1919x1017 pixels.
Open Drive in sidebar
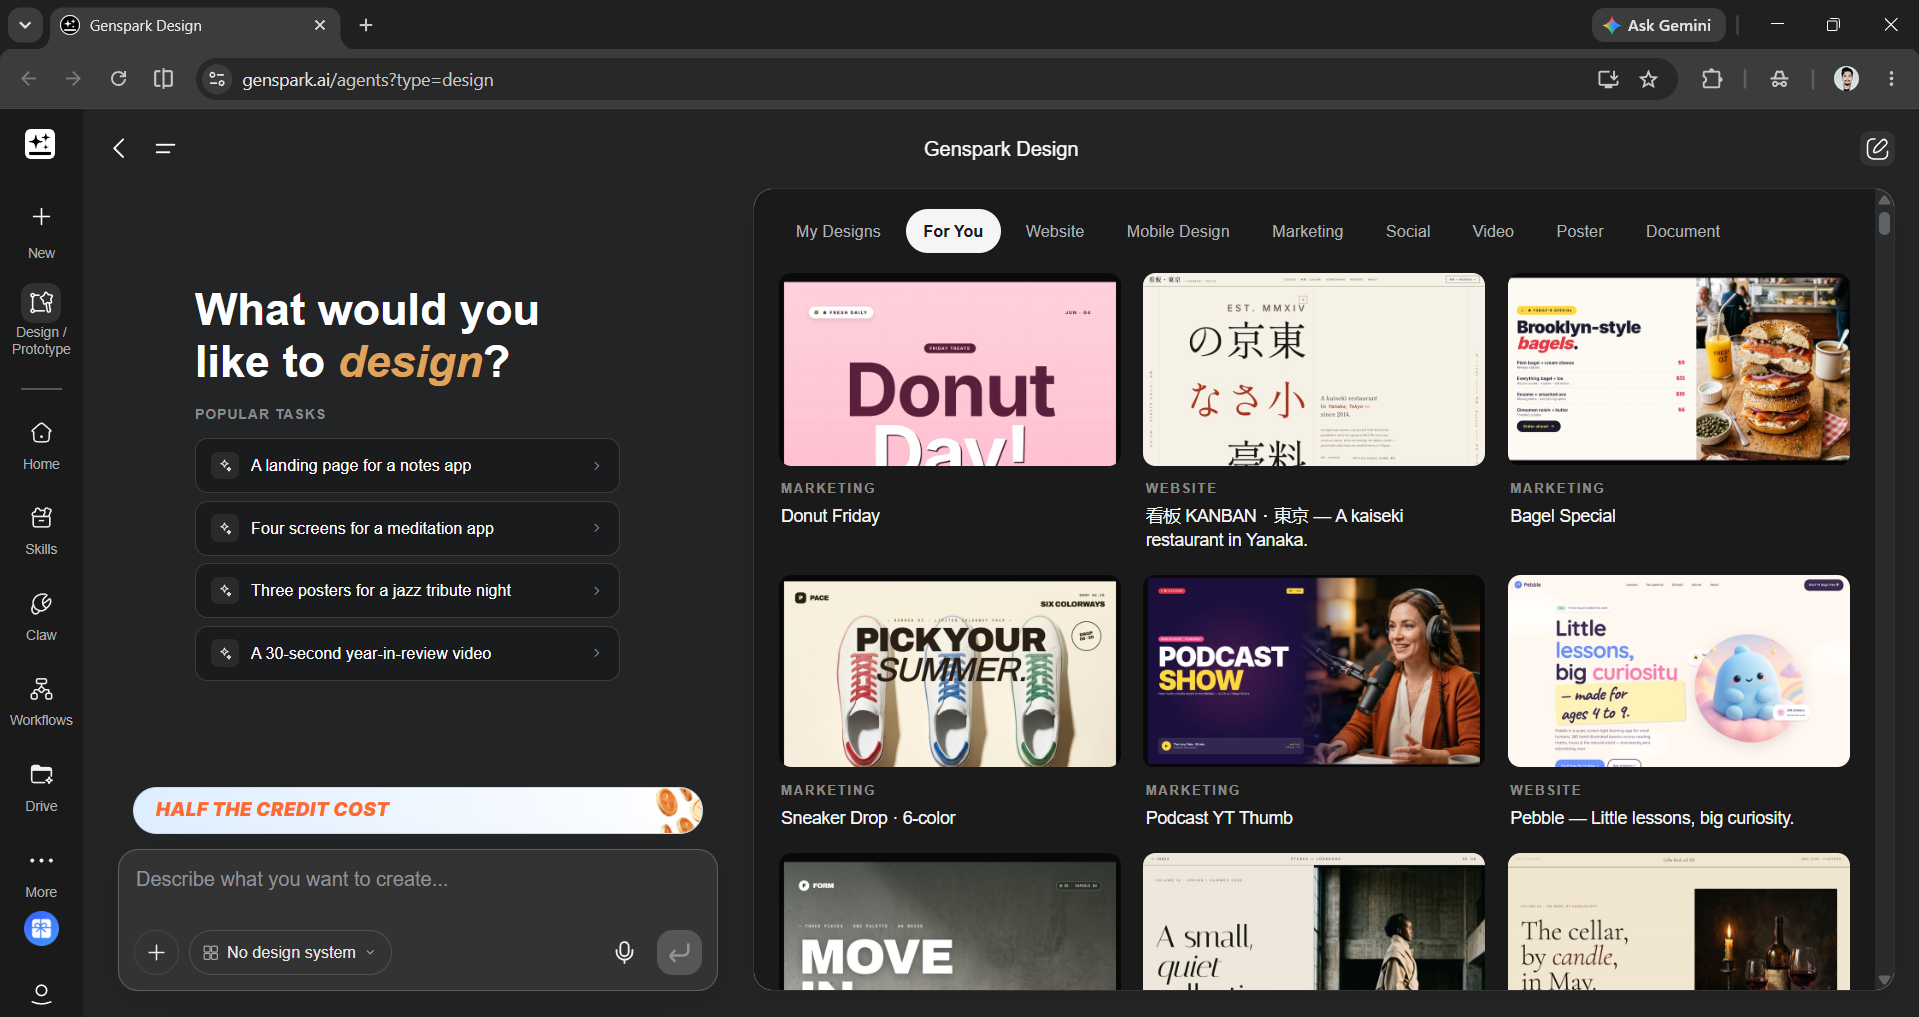coord(41,788)
